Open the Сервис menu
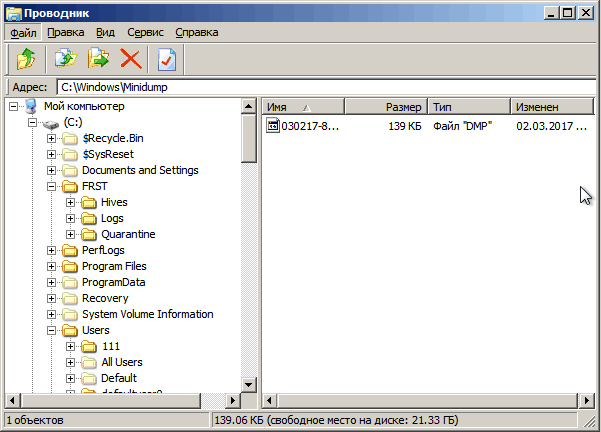601x432 pixels. 145,33
